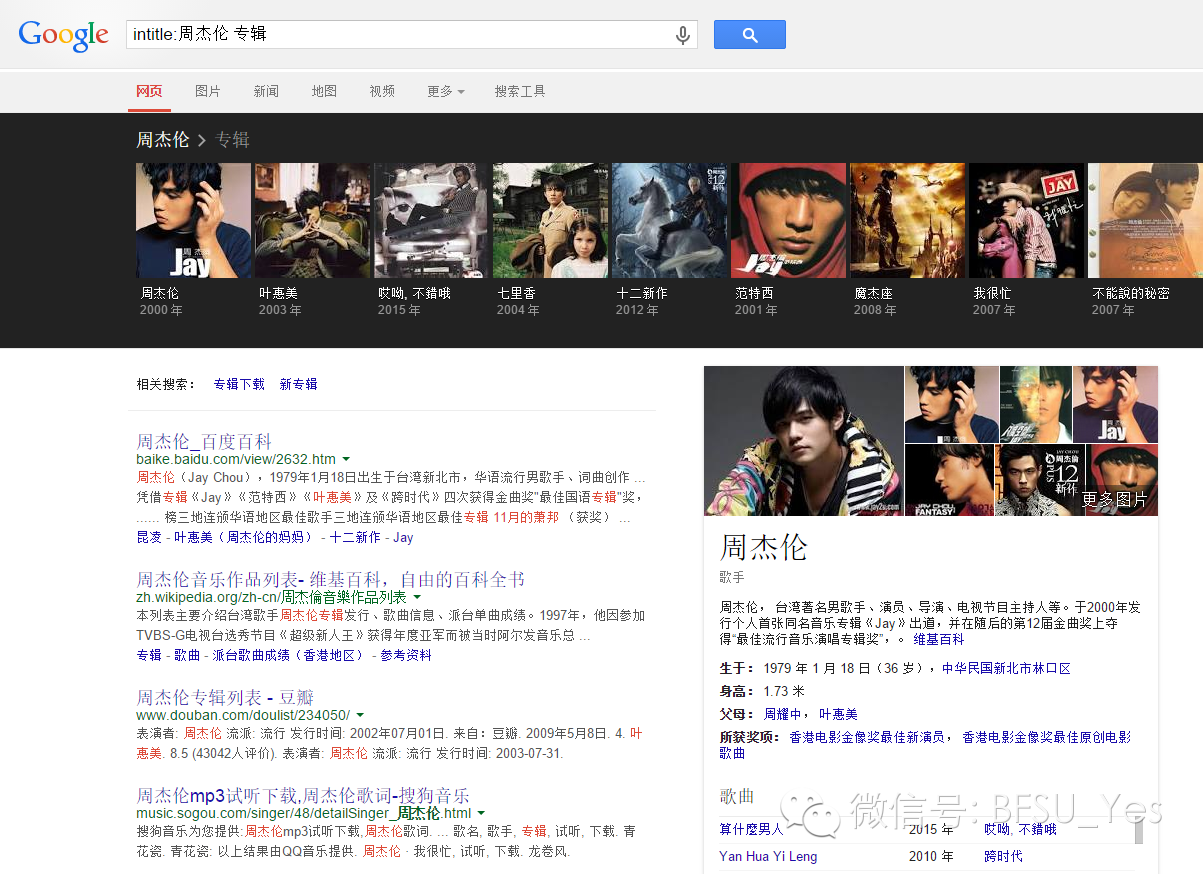Click 香港电影金像奖最佳新演员 award link
Screen dimensions: 1203x874
(867, 737)
